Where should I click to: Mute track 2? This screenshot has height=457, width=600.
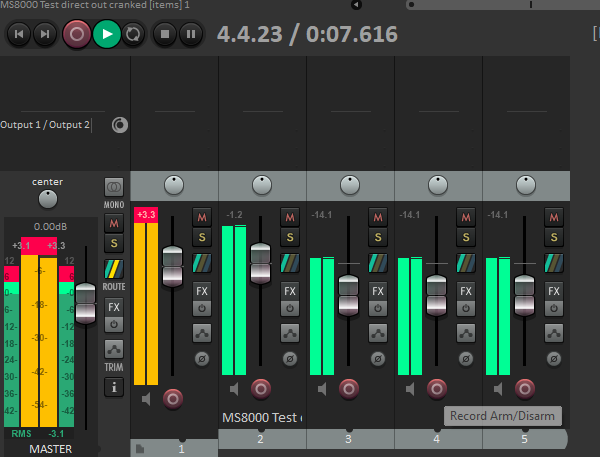(x=289, y=216)
